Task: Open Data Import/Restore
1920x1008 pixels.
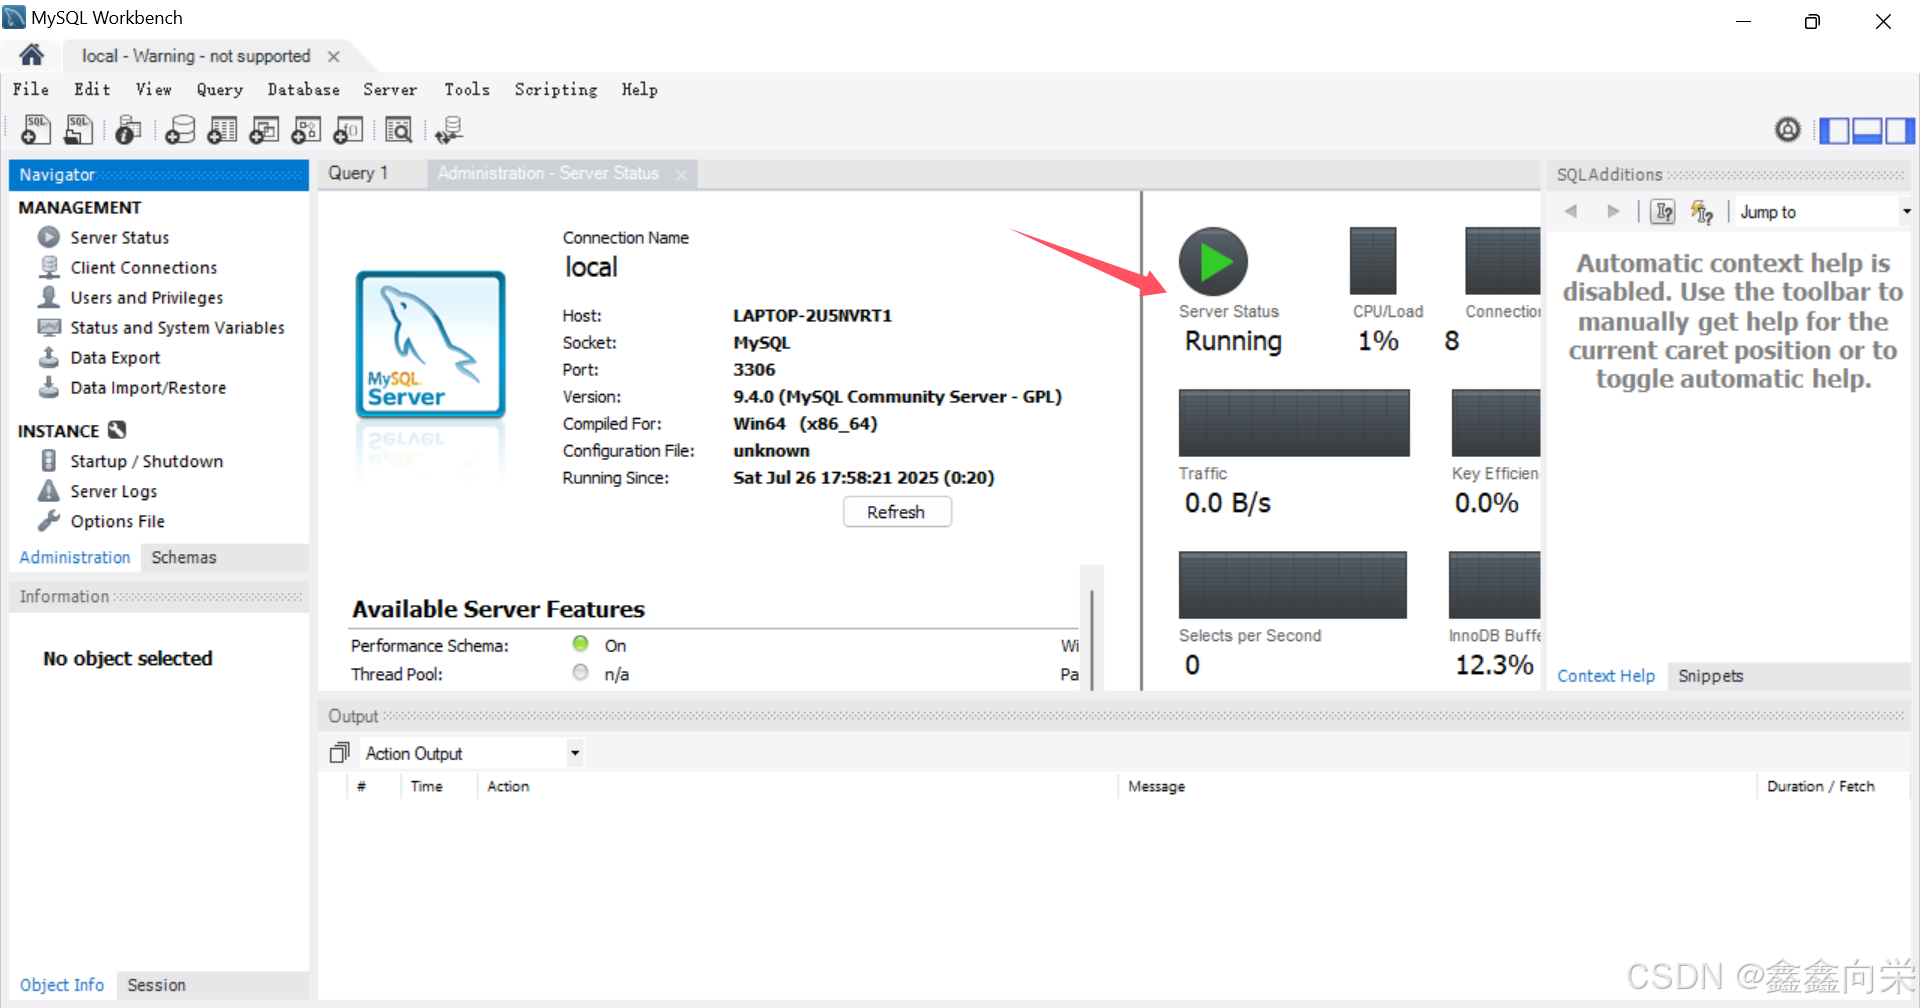Action: click(148, 387)
